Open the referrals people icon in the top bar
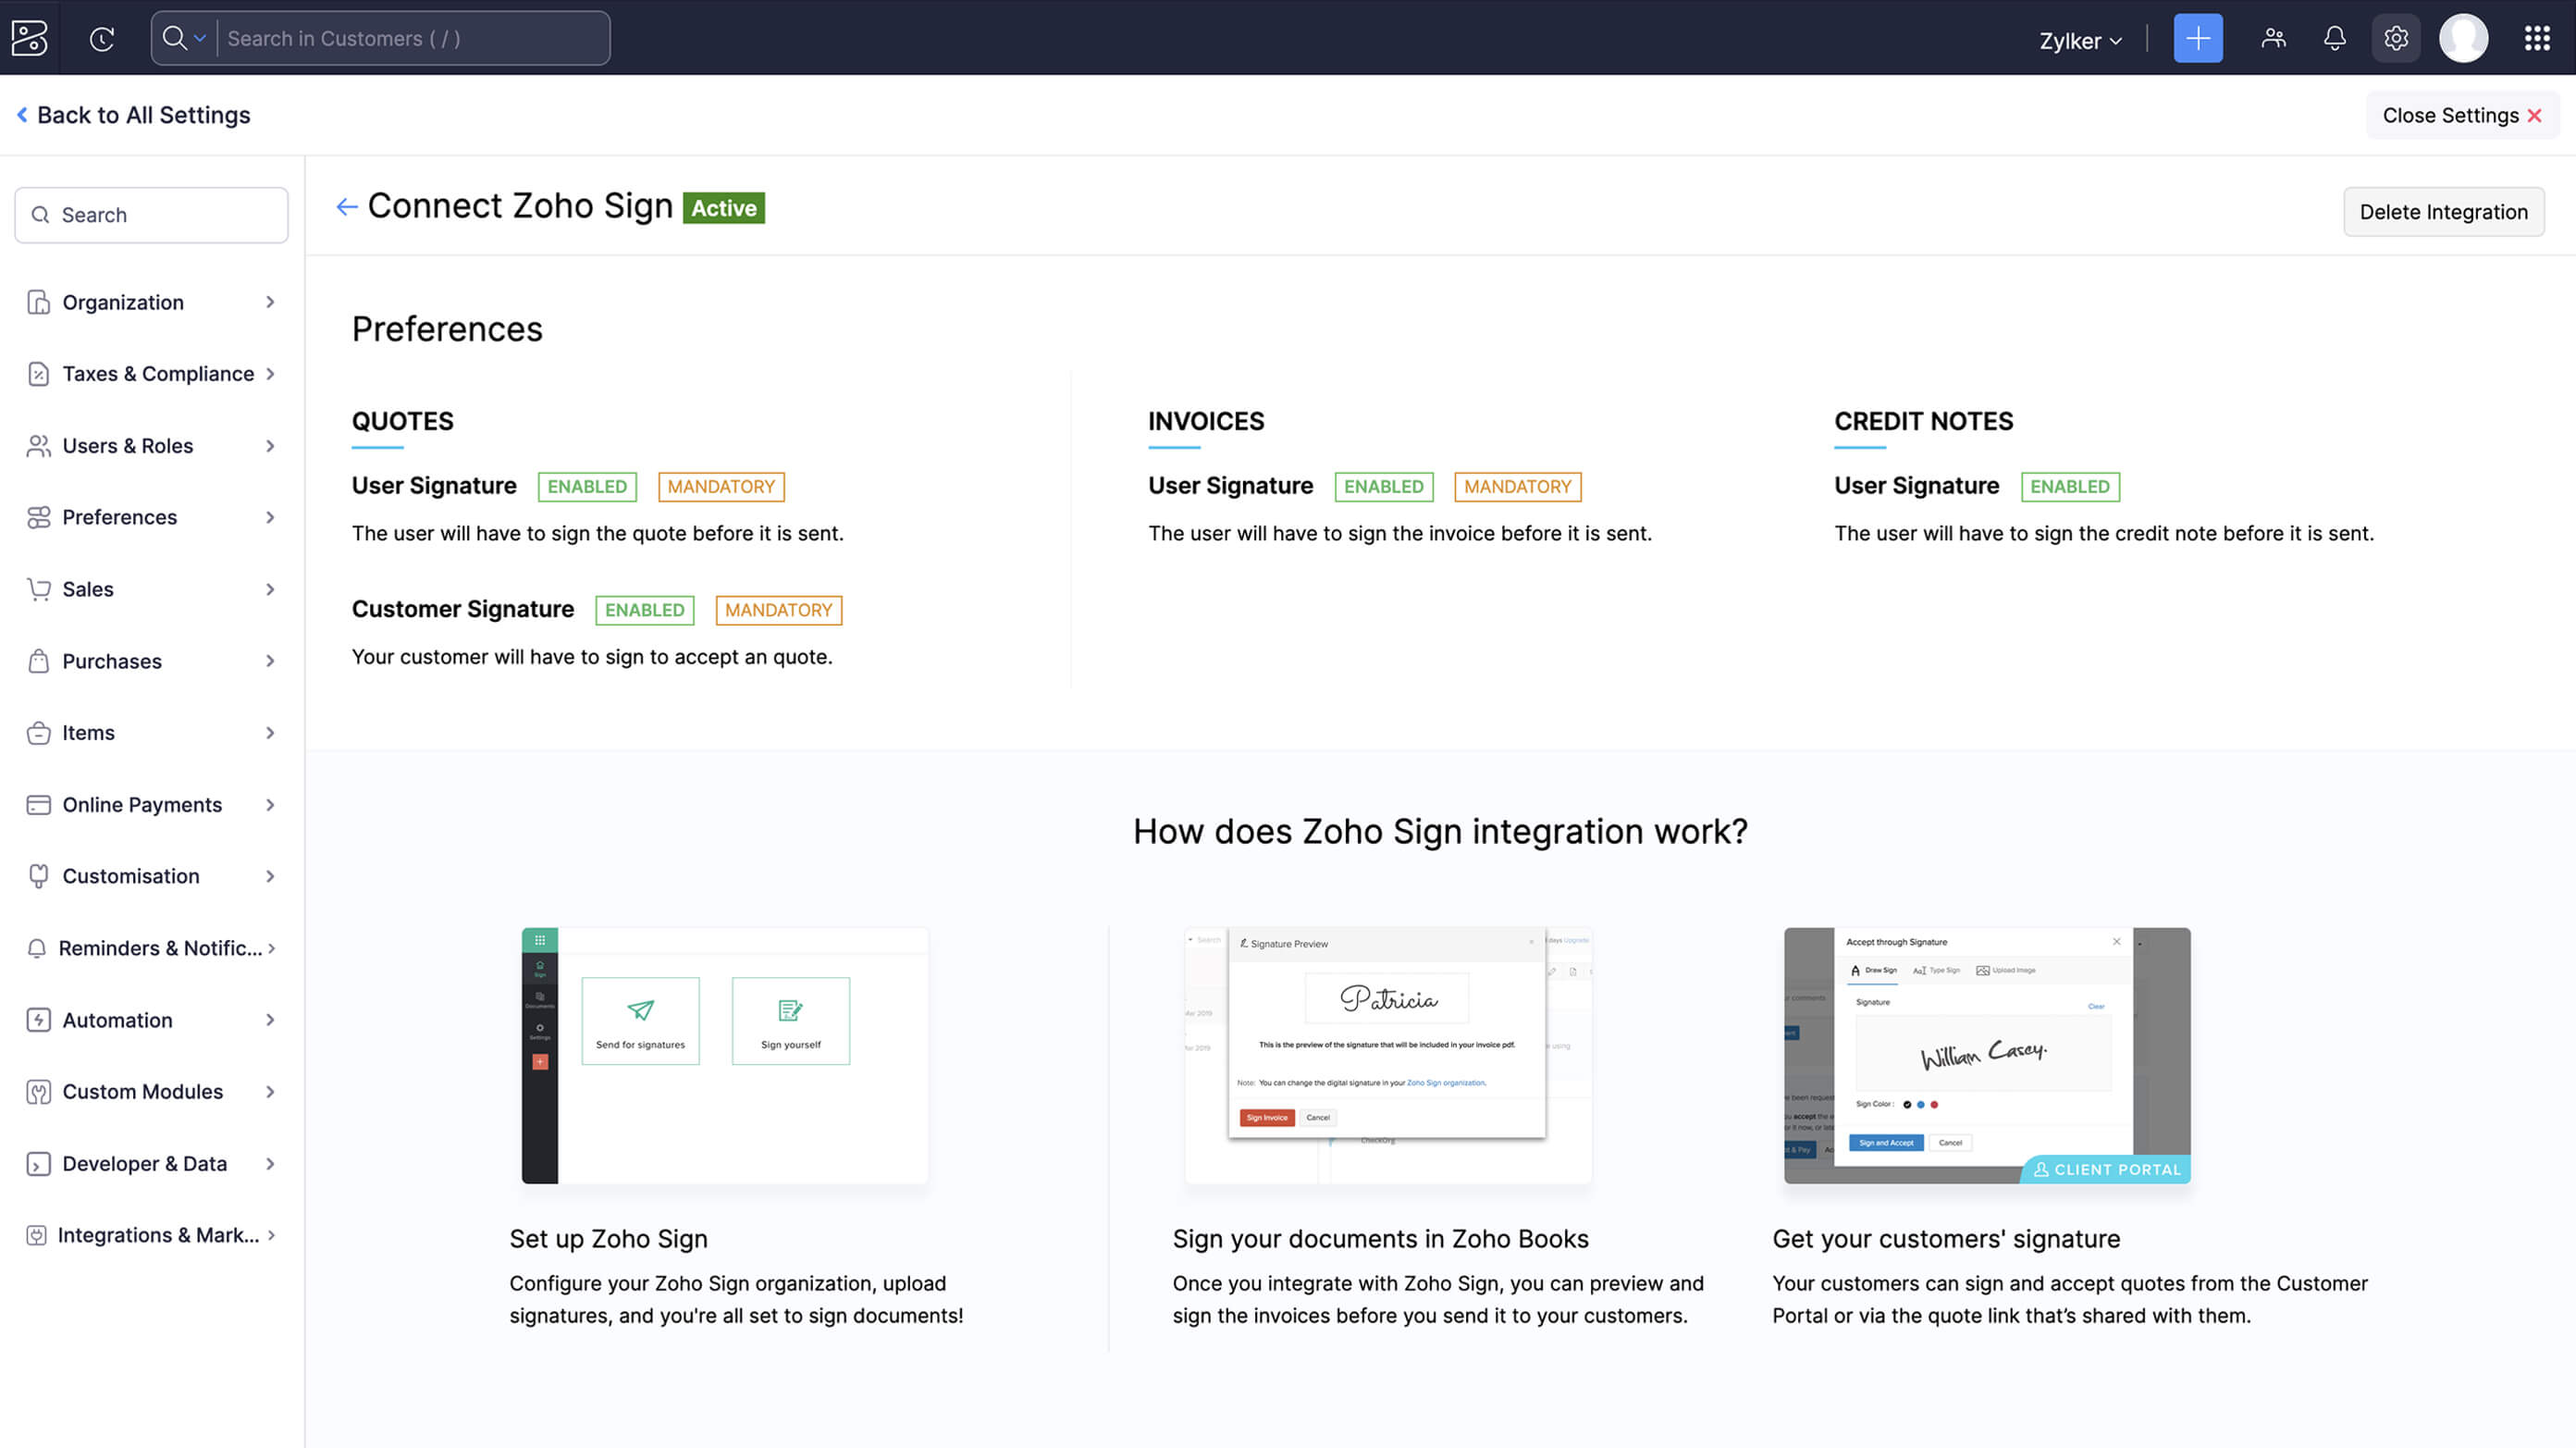The height and width of the screenshot is (1448, 2576). point(2273,38)
